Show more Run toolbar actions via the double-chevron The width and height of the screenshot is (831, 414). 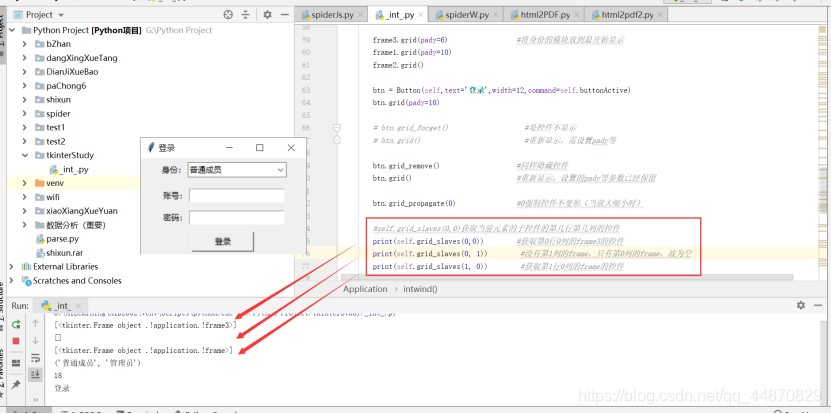pyautogui.click(x=36, y=399)
